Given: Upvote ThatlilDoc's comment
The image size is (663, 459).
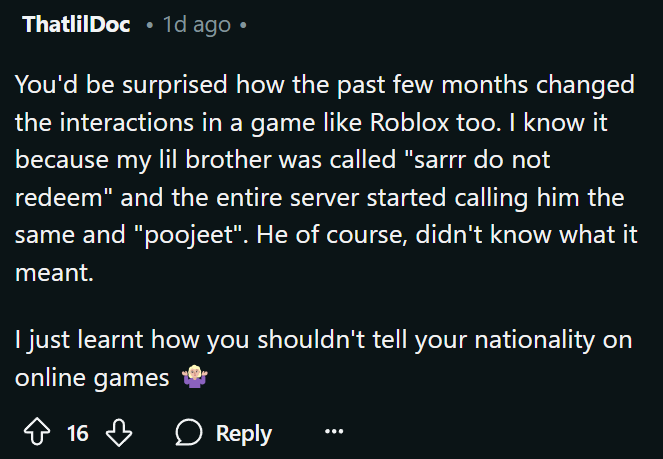Looking at the screenshot, I should [37, 432].
